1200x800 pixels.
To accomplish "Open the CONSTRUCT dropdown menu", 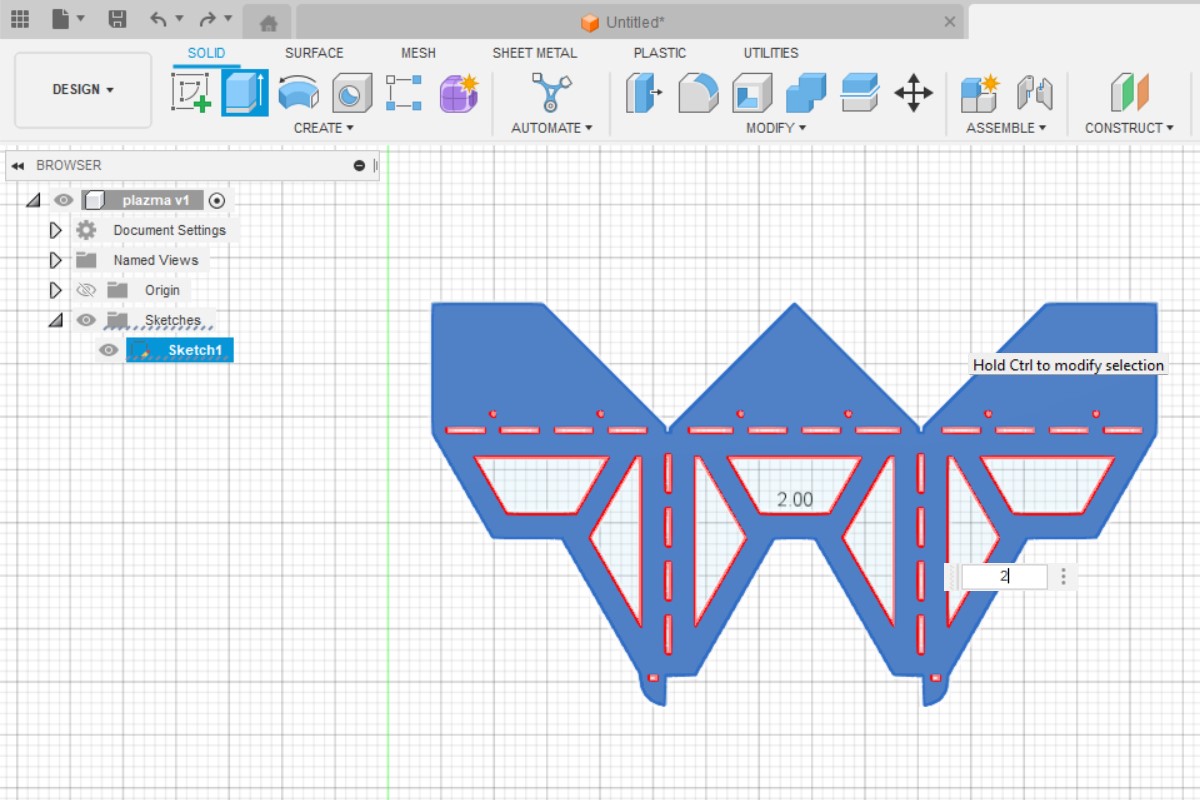I will click(1130, 128).
